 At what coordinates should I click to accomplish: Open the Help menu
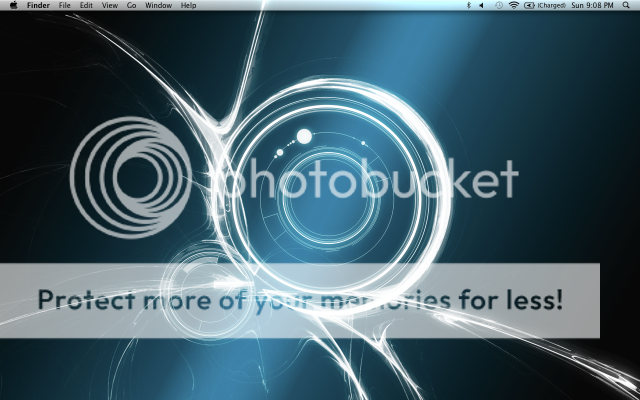click(189, 5)
